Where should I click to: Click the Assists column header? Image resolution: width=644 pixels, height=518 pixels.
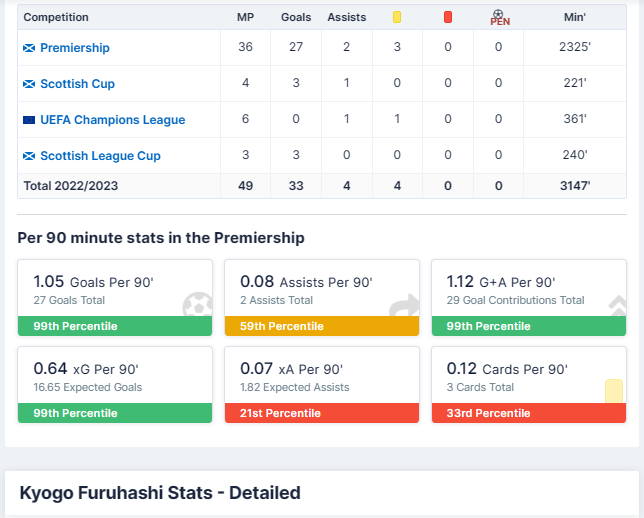(x=347, y=17)
